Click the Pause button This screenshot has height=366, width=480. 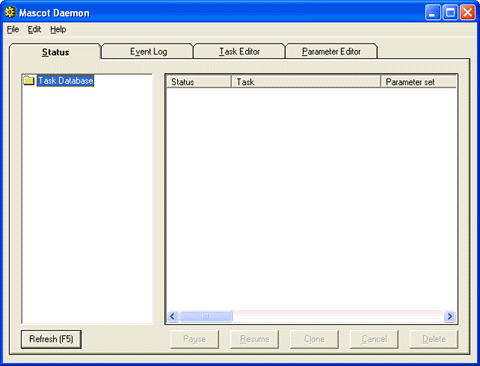[x=195, y=339]
